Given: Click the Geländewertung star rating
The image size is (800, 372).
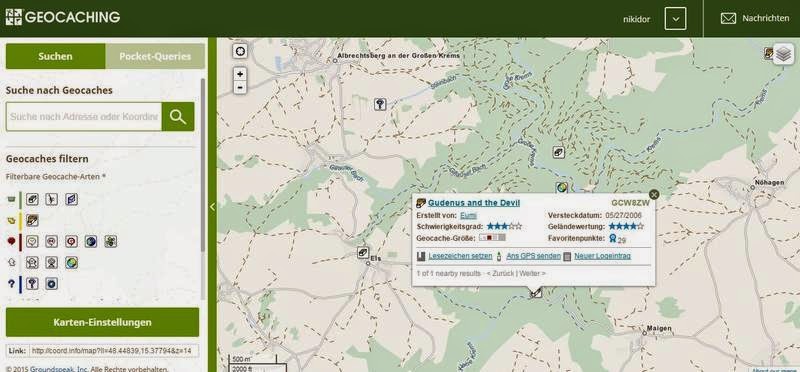Looking at the screenshot, I should [x=626, y=226].
